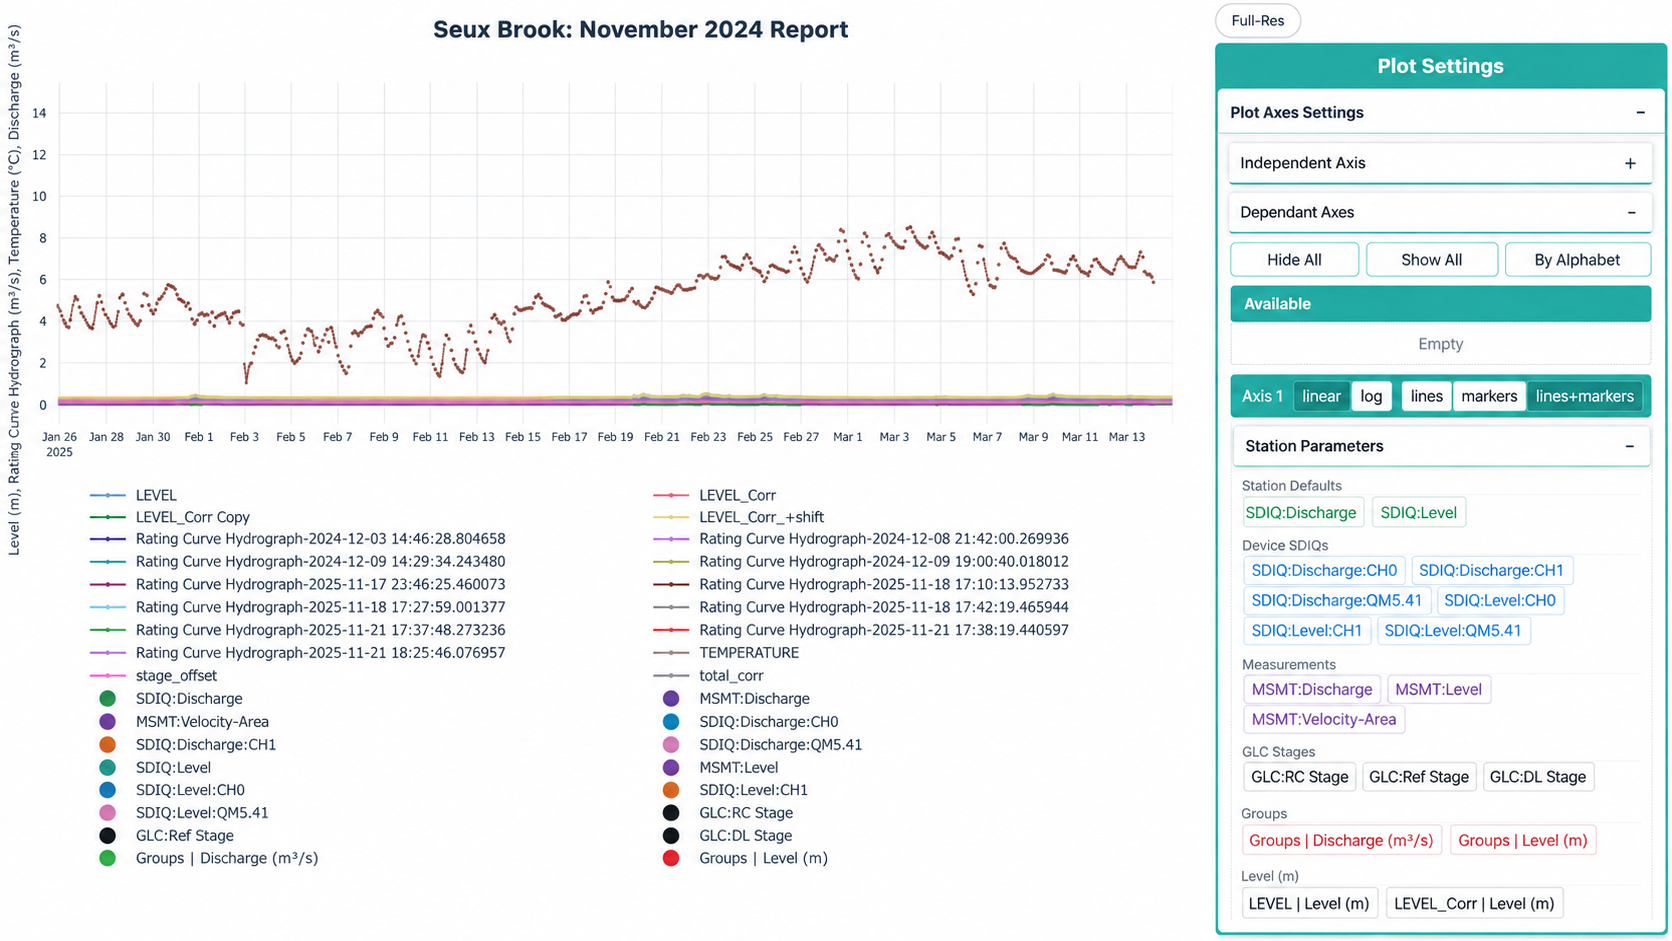The height and width of the screenshot is (941, 1672).
Task: Click the Show All button
Action: 1431,260
